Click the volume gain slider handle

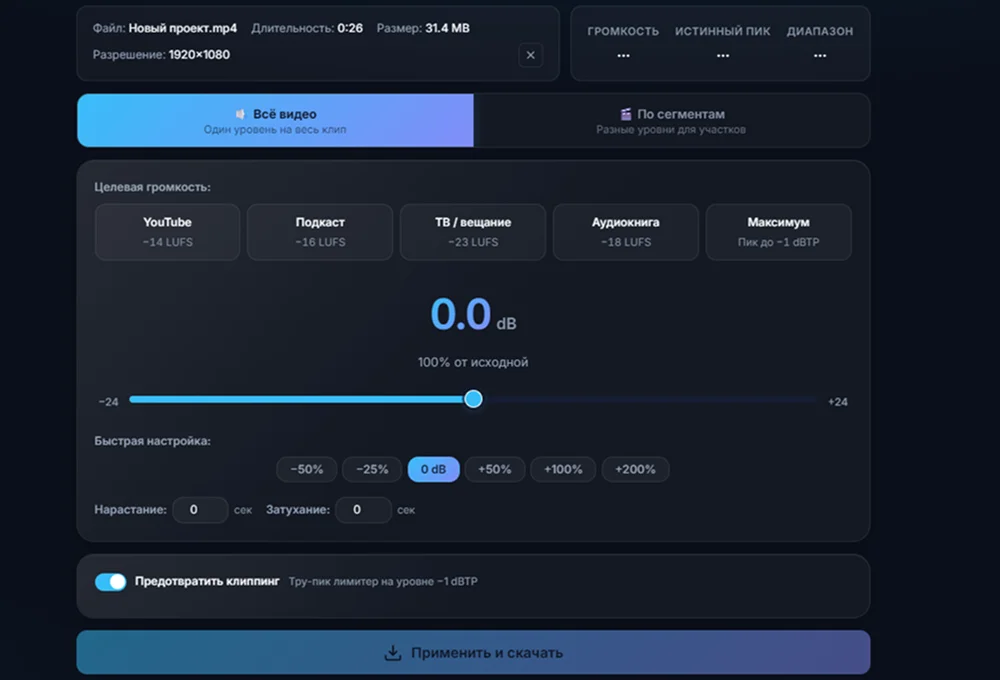coord(473,399)
